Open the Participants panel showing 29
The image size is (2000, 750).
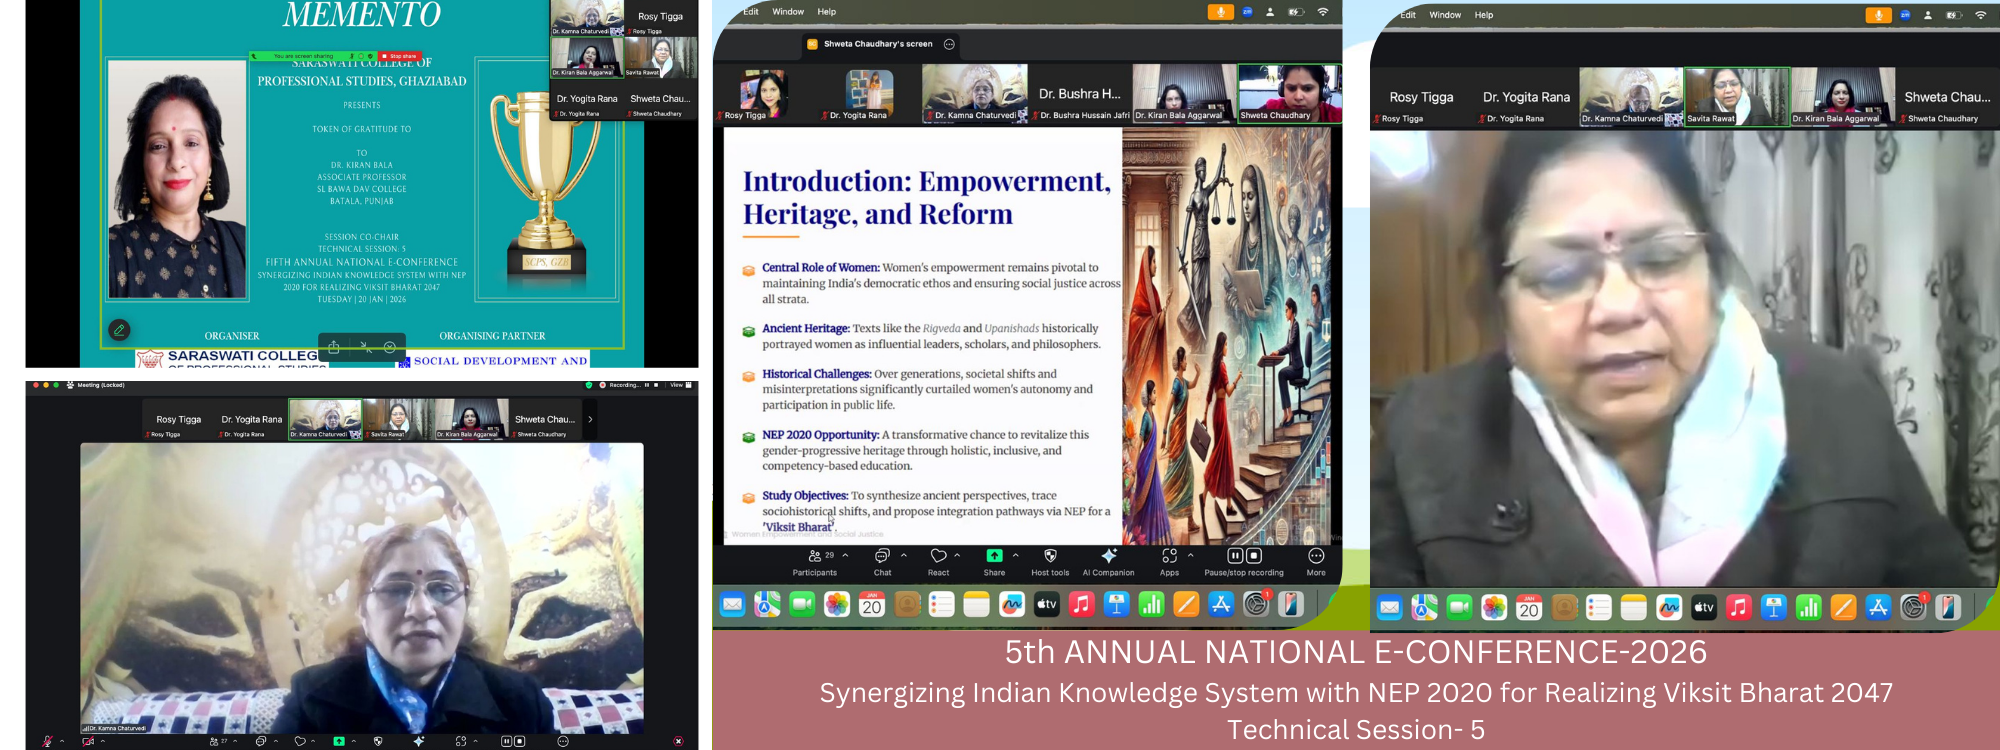coord(815,557)
